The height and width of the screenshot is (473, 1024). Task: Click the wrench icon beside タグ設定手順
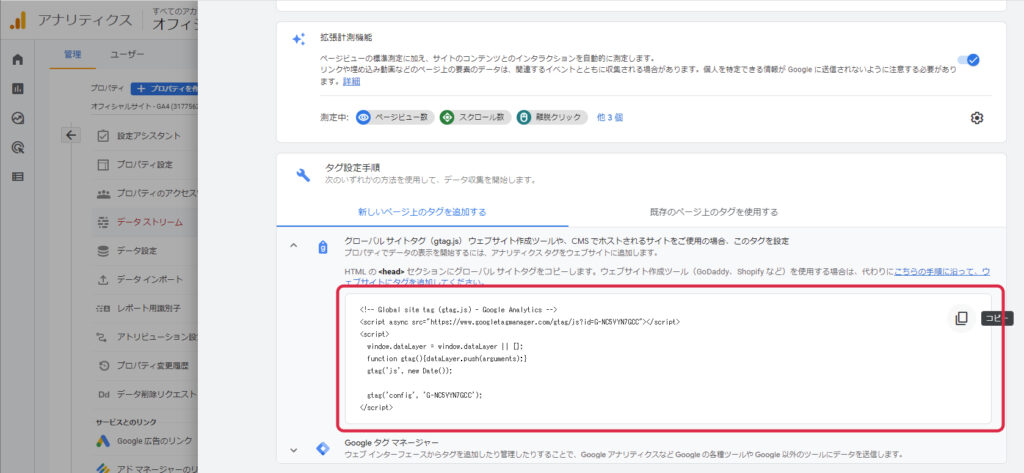(303, 174)
